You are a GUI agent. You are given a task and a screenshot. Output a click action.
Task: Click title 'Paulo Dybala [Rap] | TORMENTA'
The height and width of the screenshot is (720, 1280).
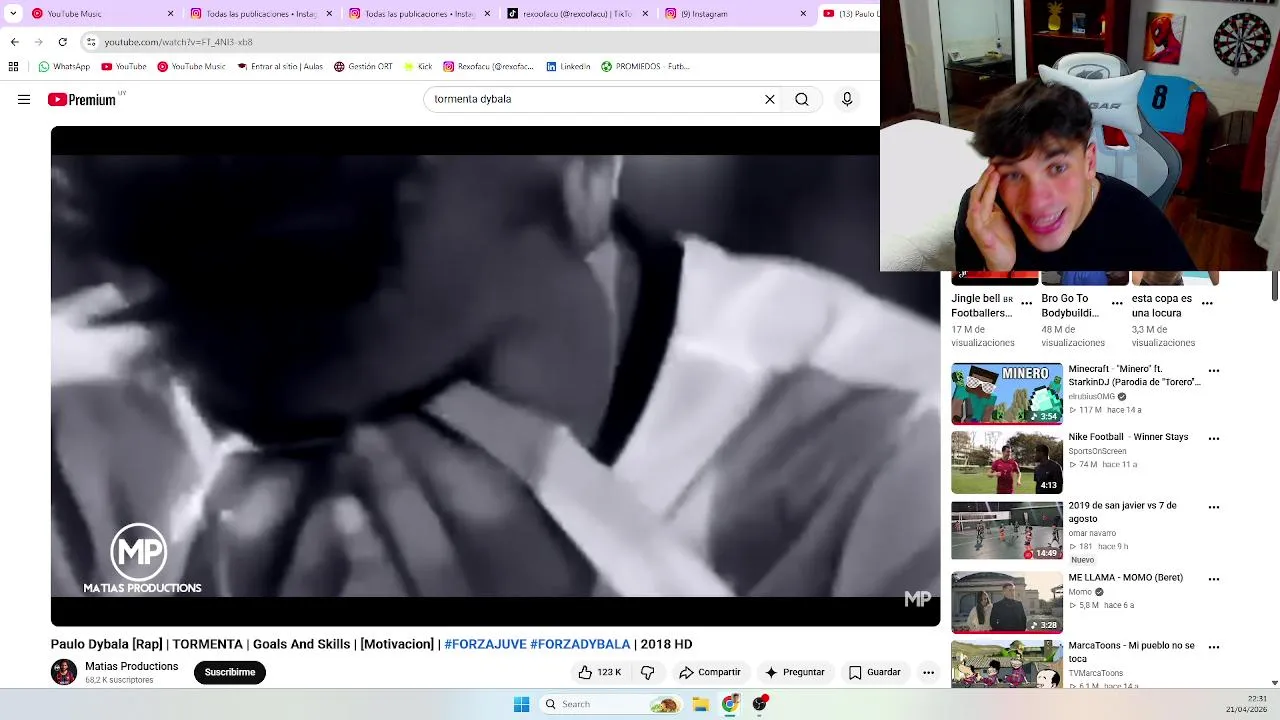[x=147, y=644]
